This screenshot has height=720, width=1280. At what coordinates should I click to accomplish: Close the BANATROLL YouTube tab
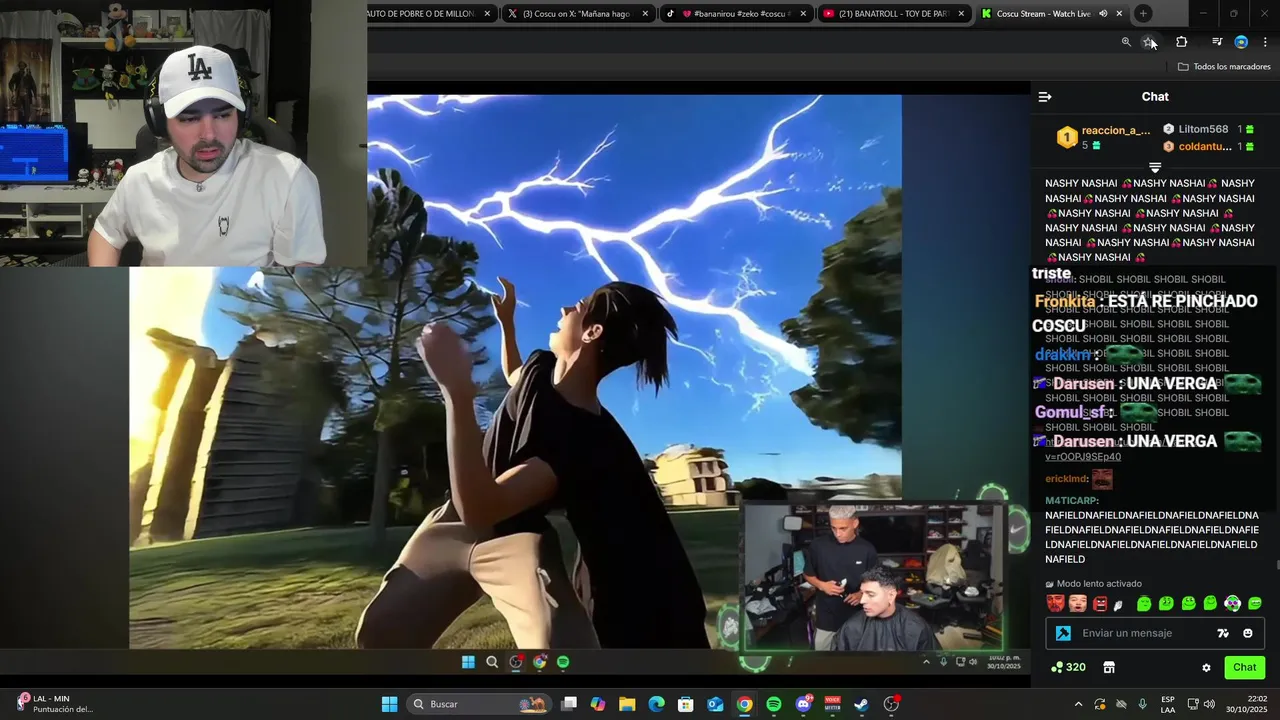point(961,14)
